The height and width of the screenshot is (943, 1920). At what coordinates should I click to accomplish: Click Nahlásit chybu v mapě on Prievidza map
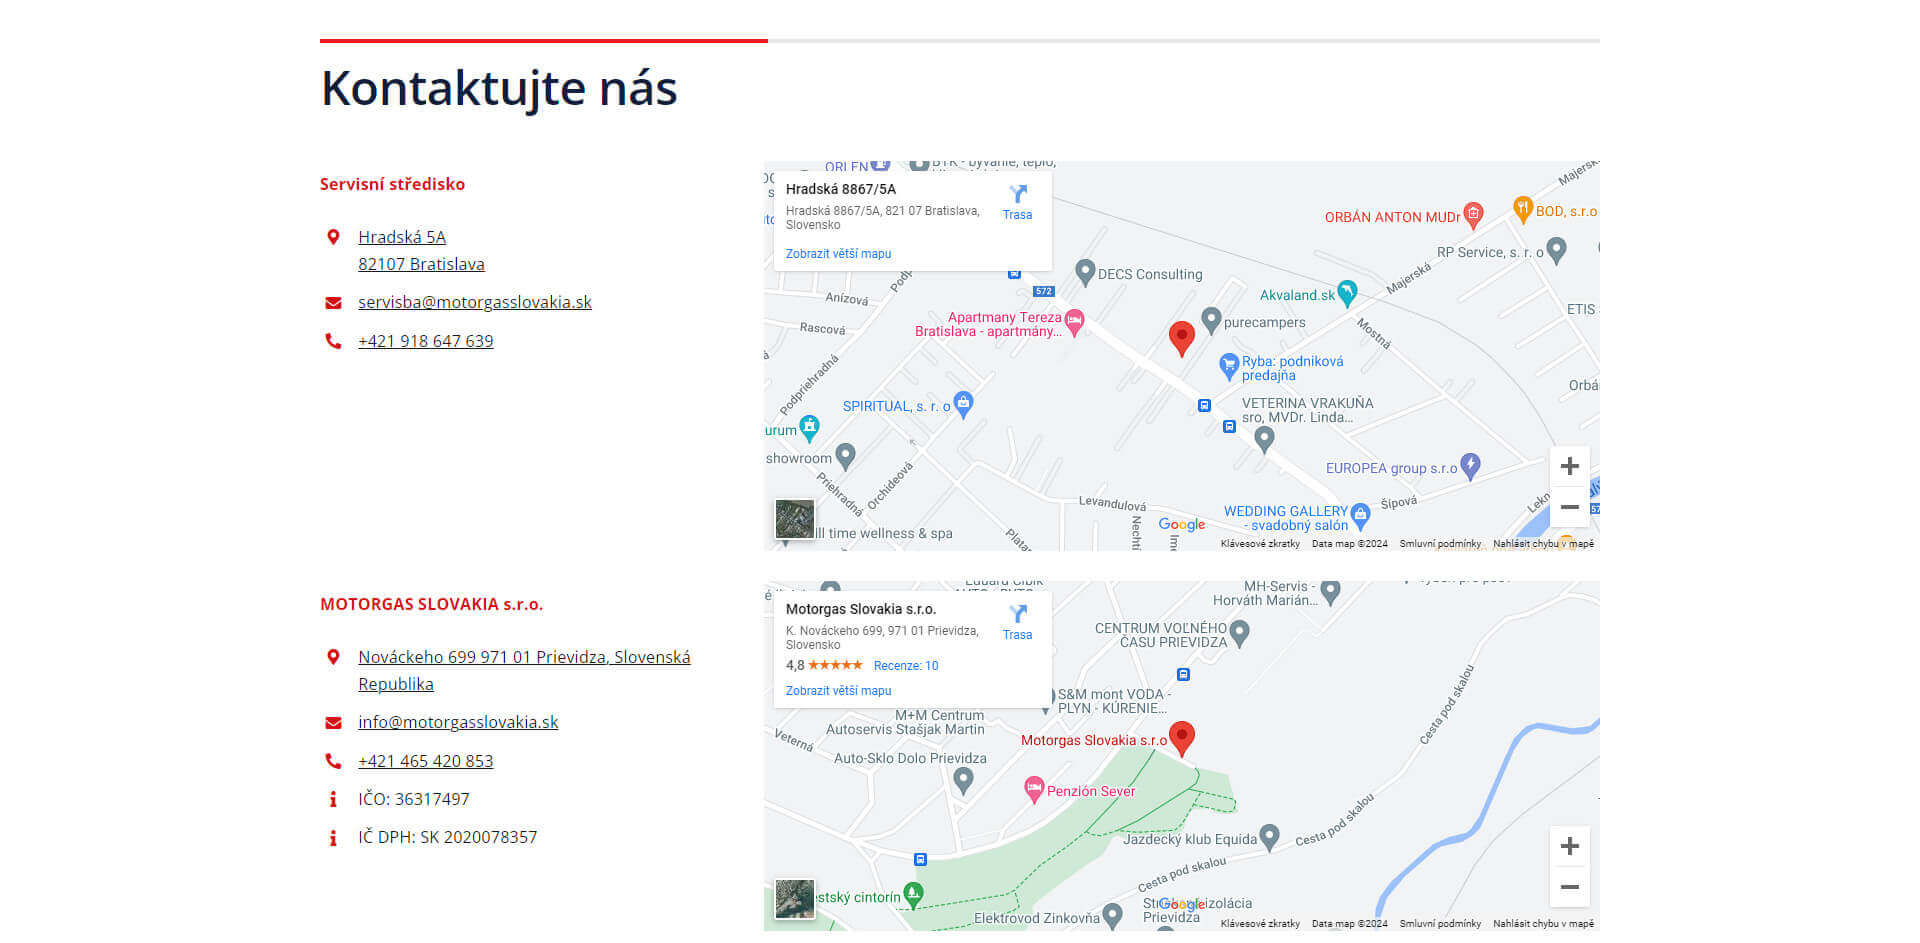point(1543,924)
